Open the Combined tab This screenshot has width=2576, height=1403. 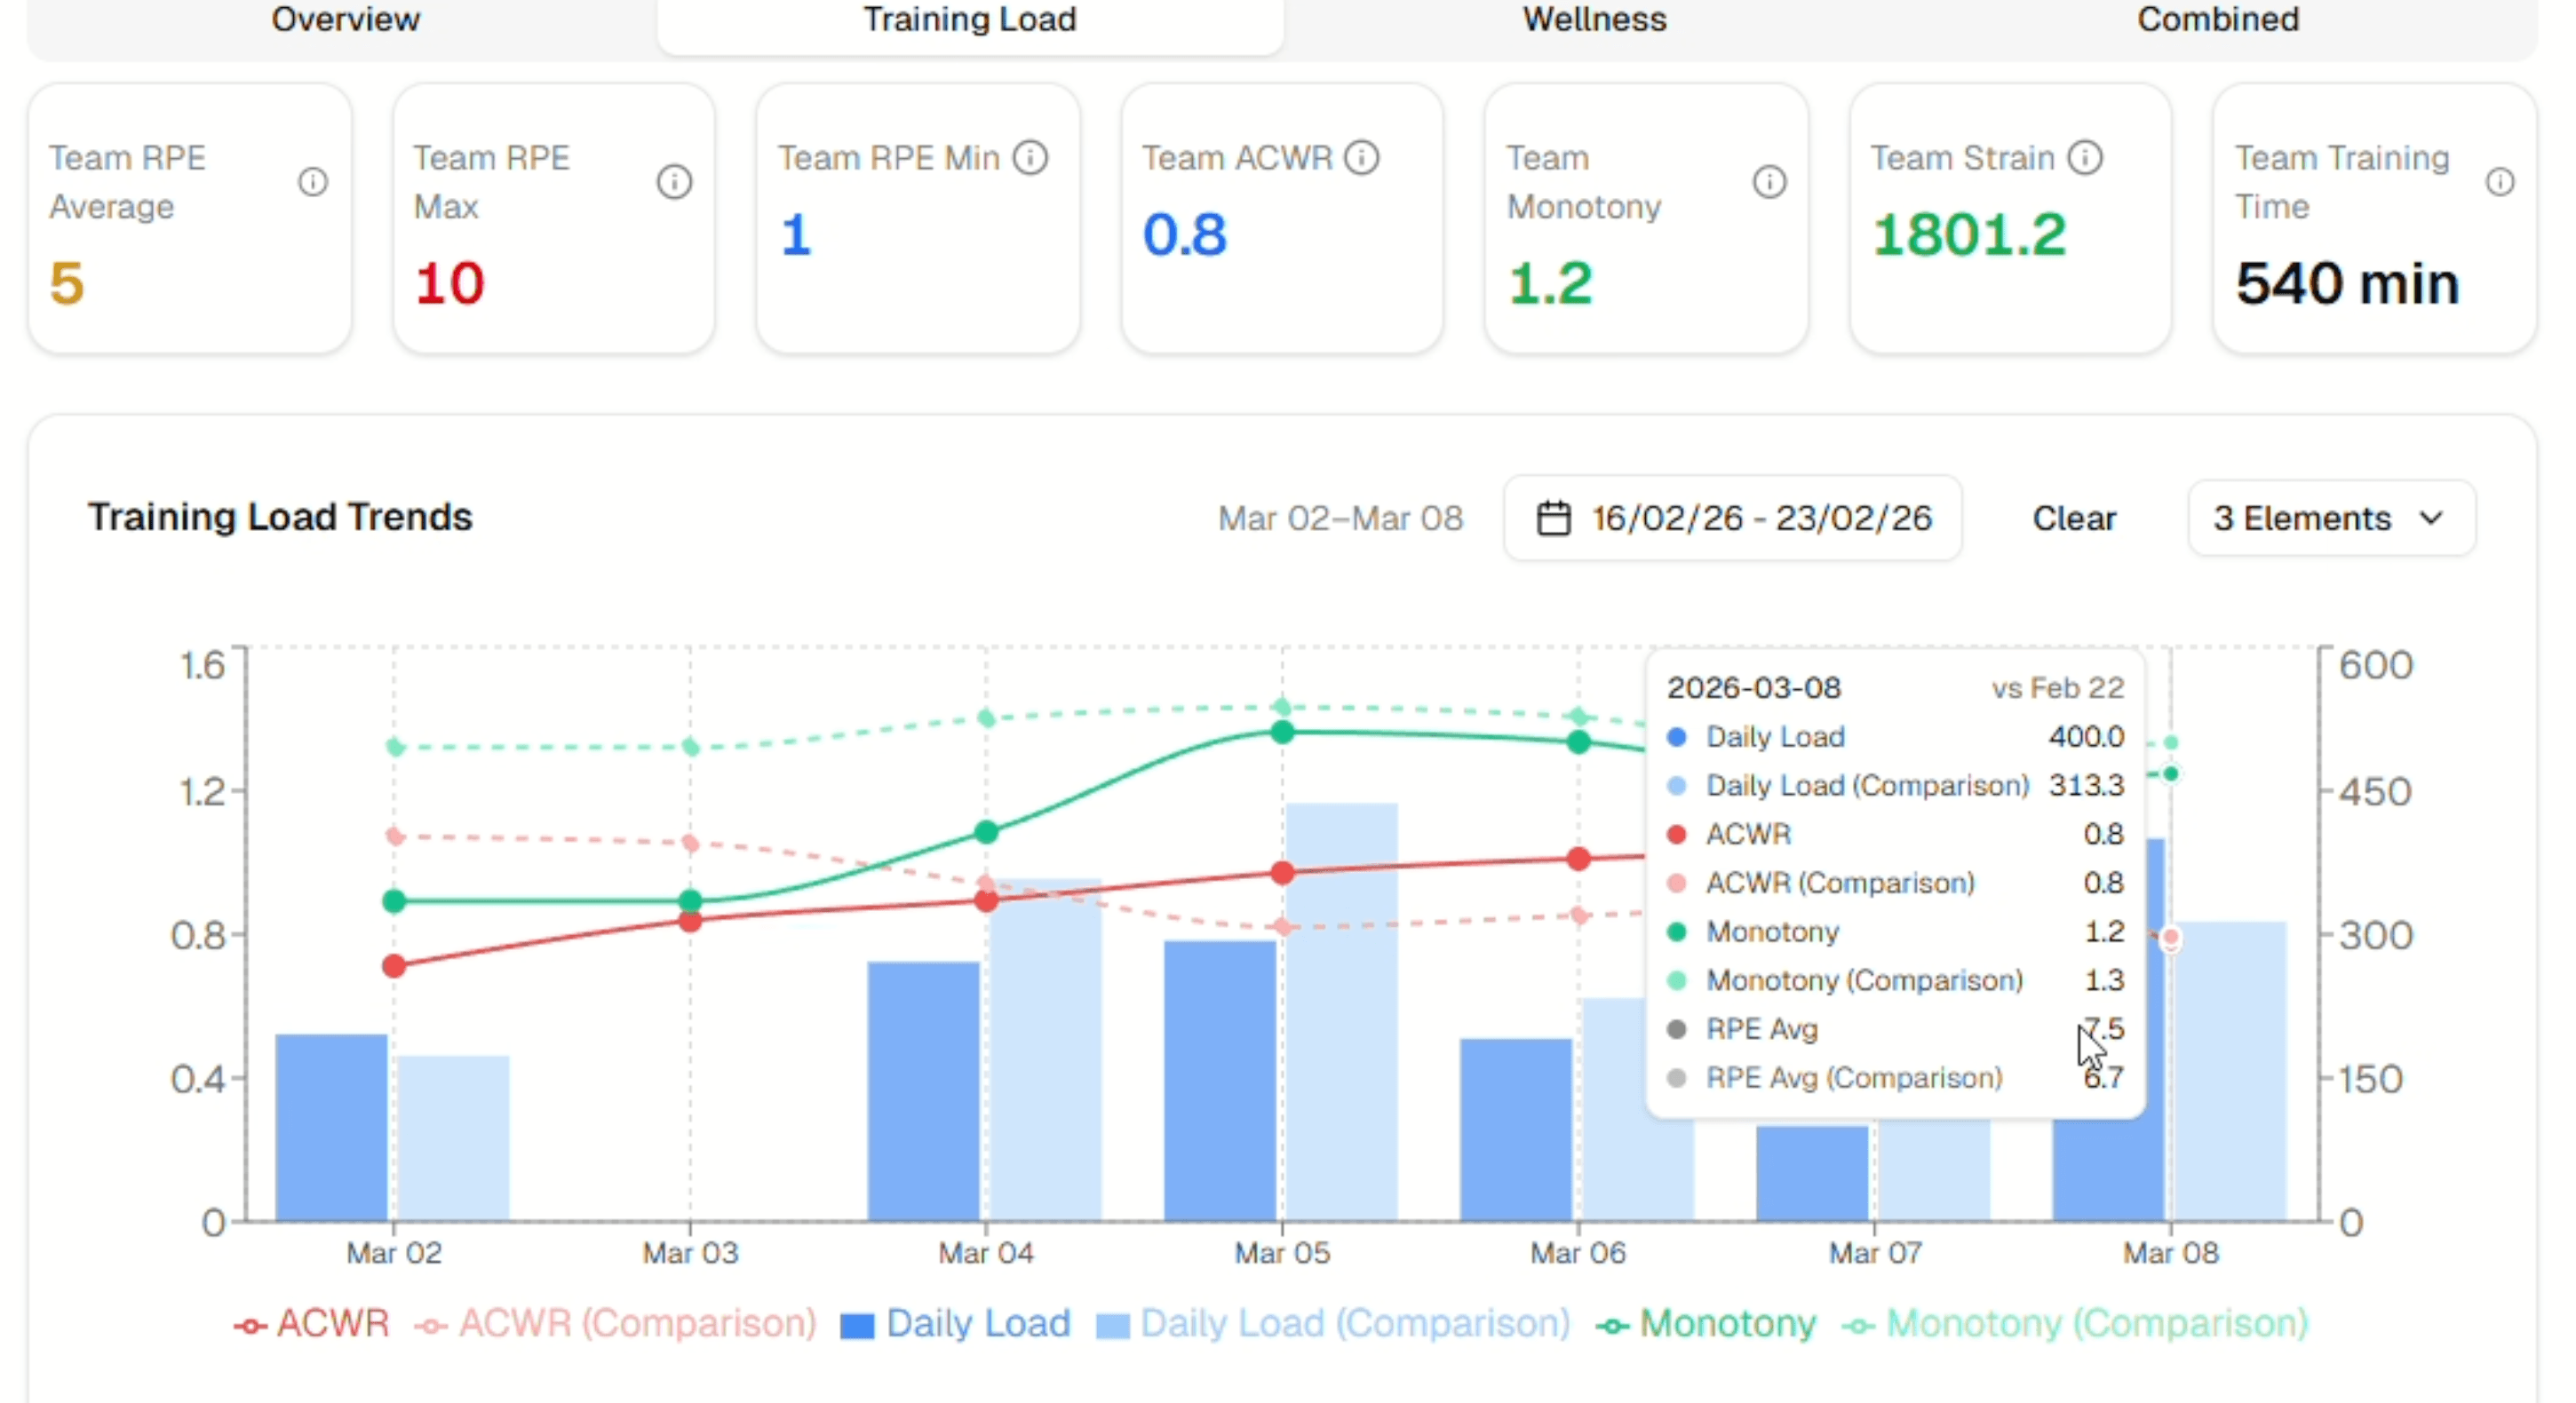pyautogui.click(x=2218, y=20)
